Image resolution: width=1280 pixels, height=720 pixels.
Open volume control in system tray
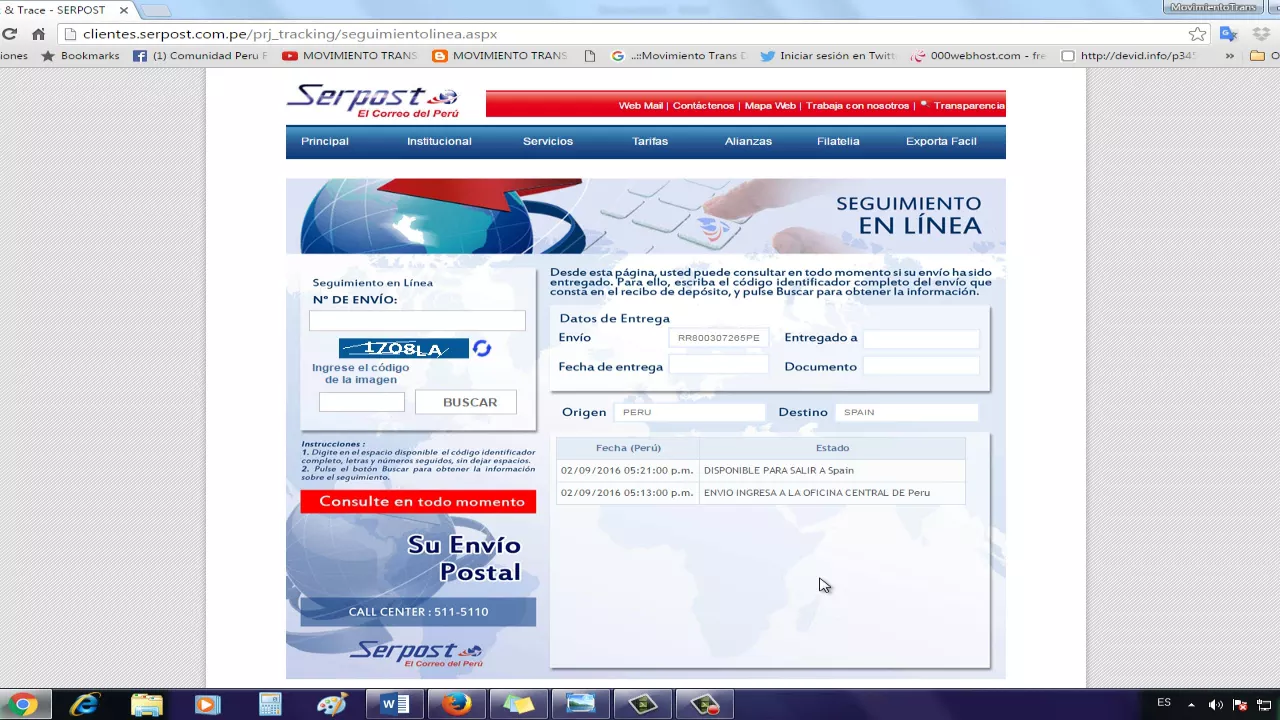pos(1216,705)
